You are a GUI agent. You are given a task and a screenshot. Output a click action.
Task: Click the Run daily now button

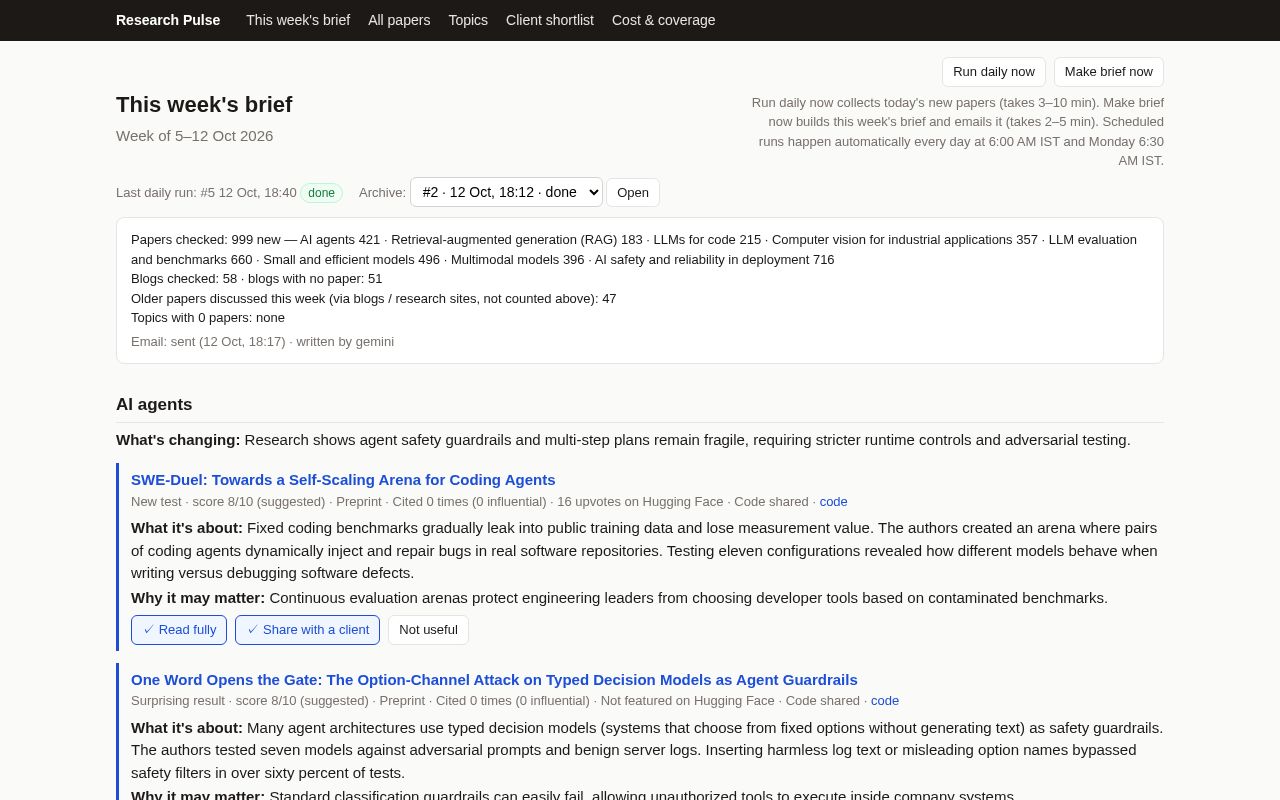tap(994, 72)
